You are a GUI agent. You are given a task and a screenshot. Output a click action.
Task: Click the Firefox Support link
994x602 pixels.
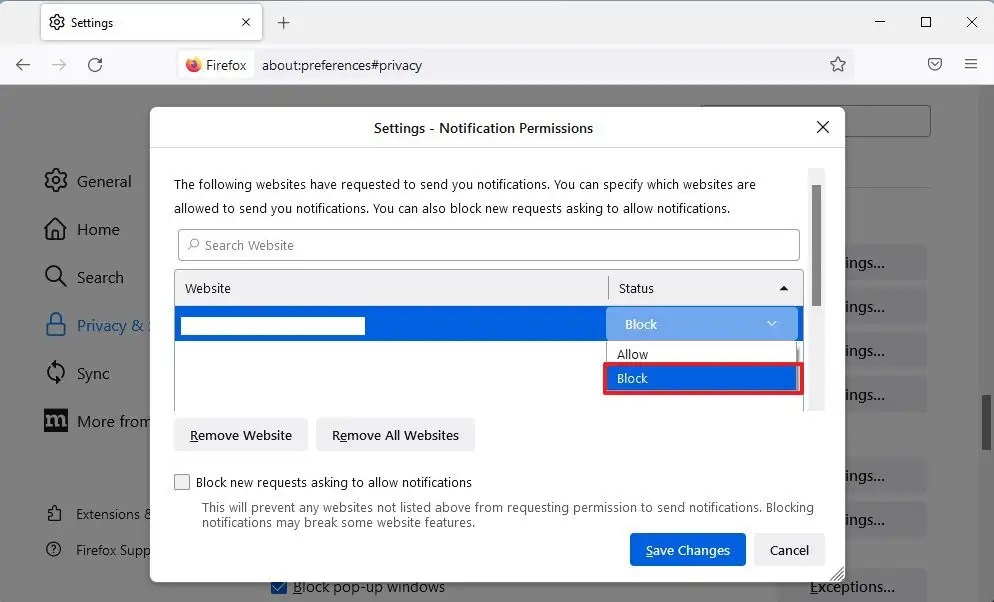coord(98,550)
